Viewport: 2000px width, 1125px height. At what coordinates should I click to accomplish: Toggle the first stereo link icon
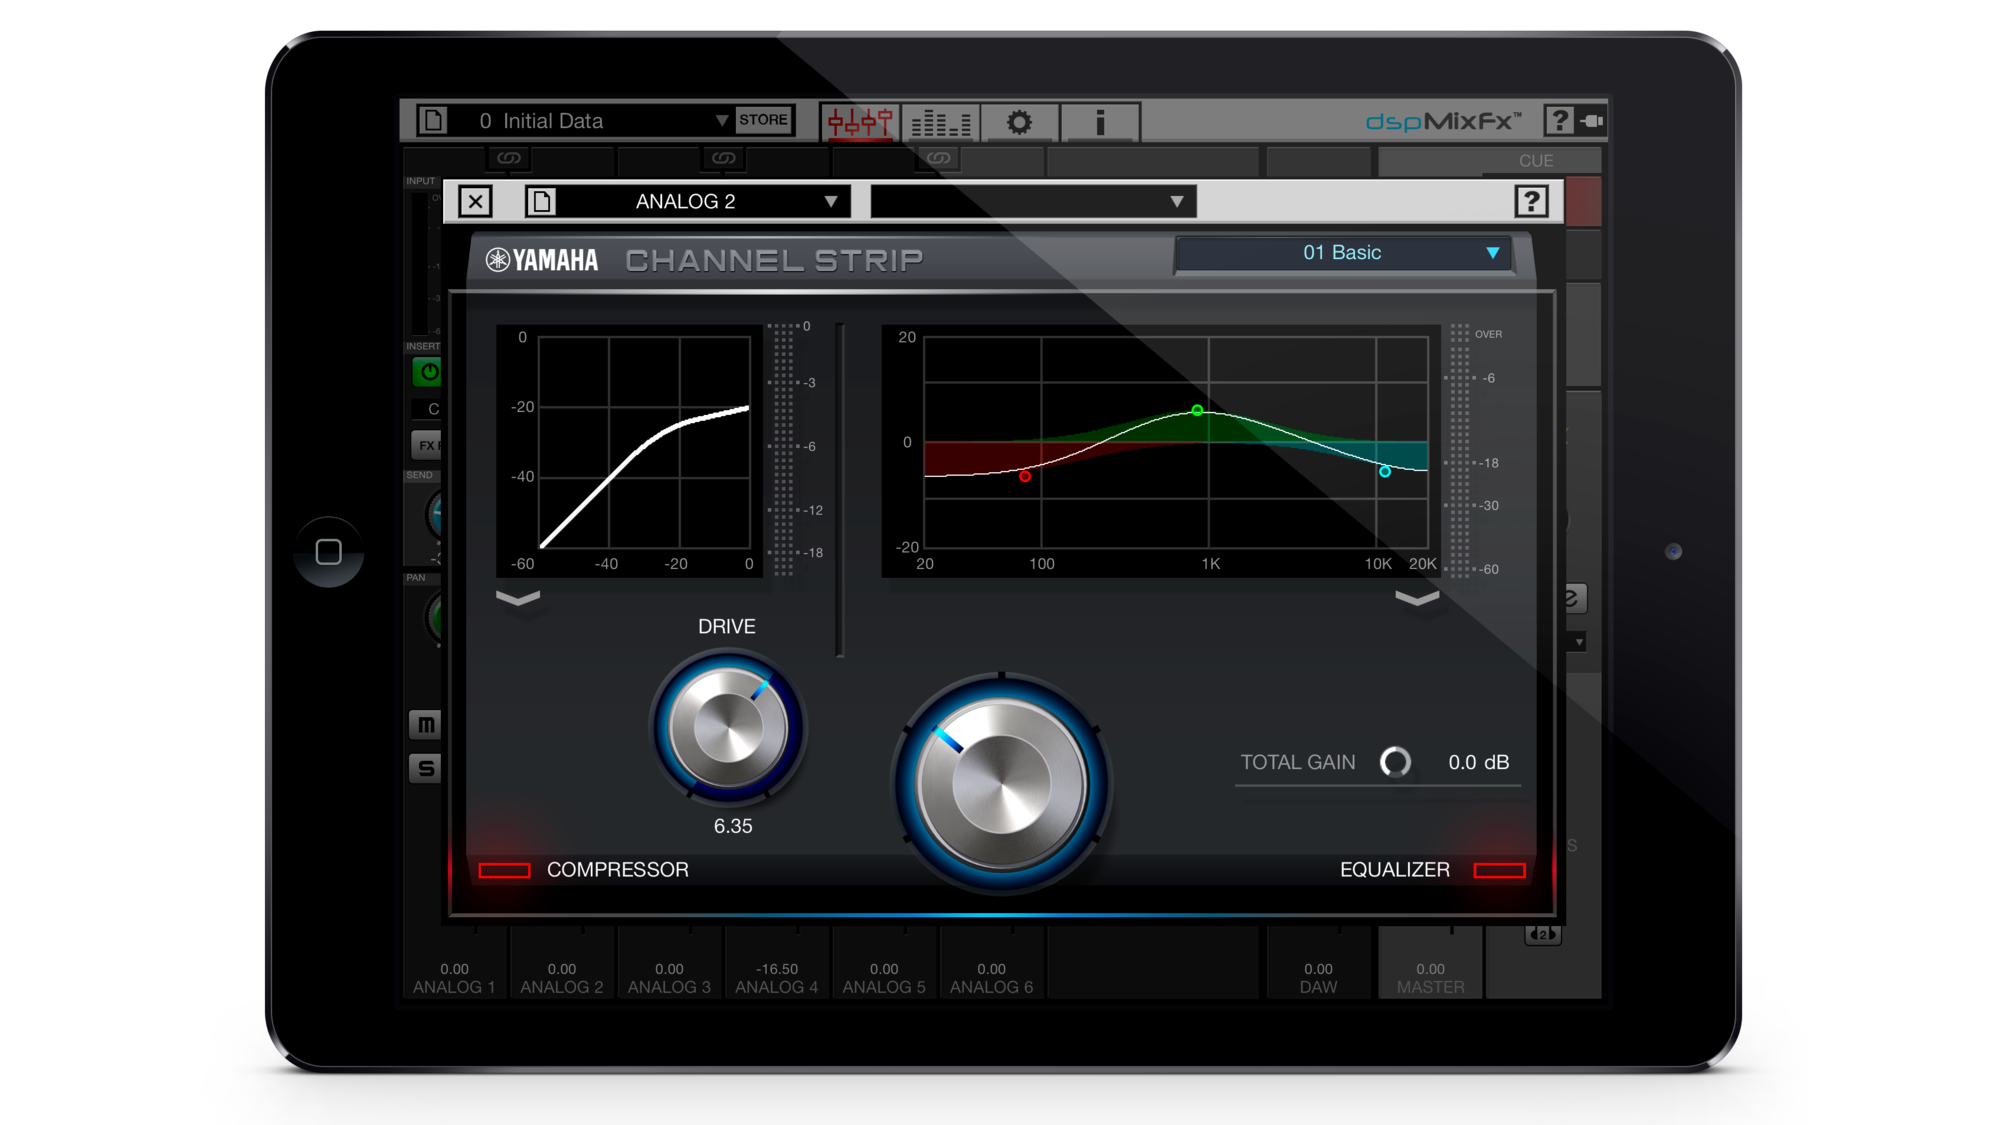pyautogui.click(x=509, y=158)
